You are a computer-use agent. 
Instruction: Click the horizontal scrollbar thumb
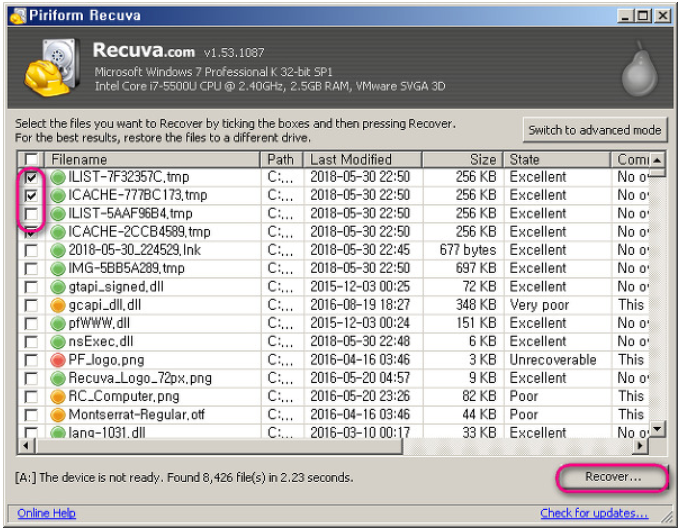click(219, 445)
